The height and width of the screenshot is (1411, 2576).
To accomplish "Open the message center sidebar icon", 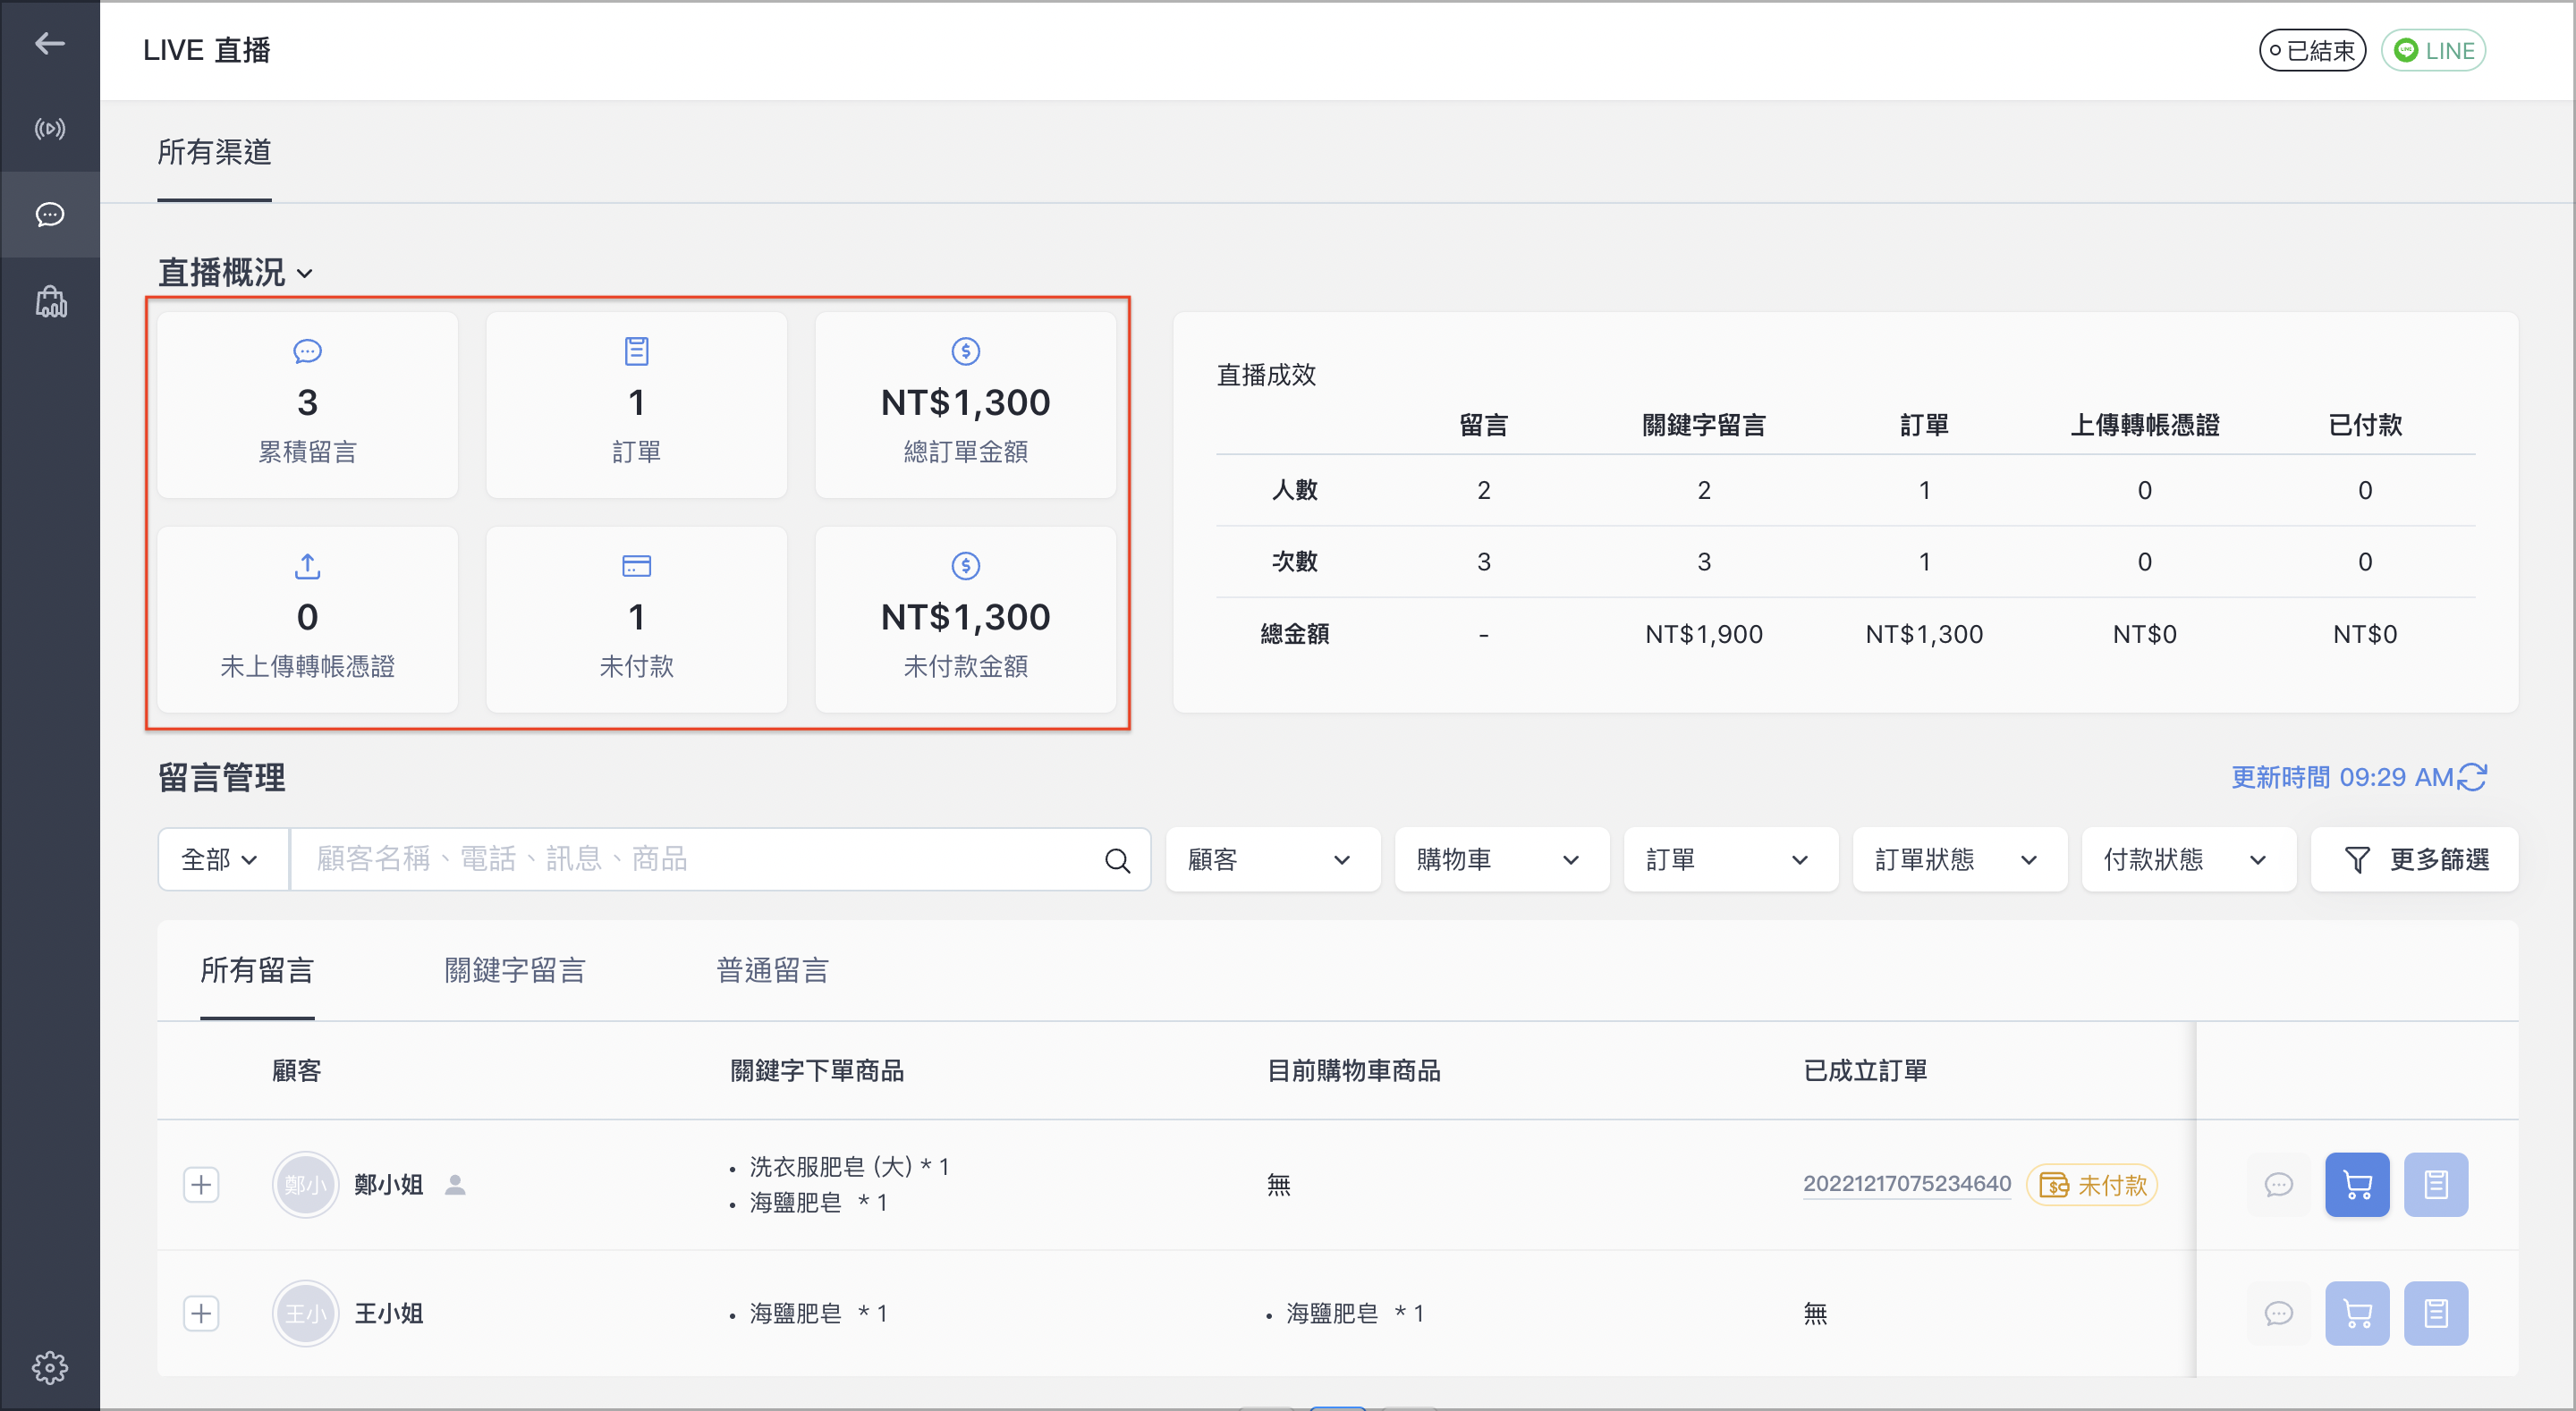I will click(49, 214).
